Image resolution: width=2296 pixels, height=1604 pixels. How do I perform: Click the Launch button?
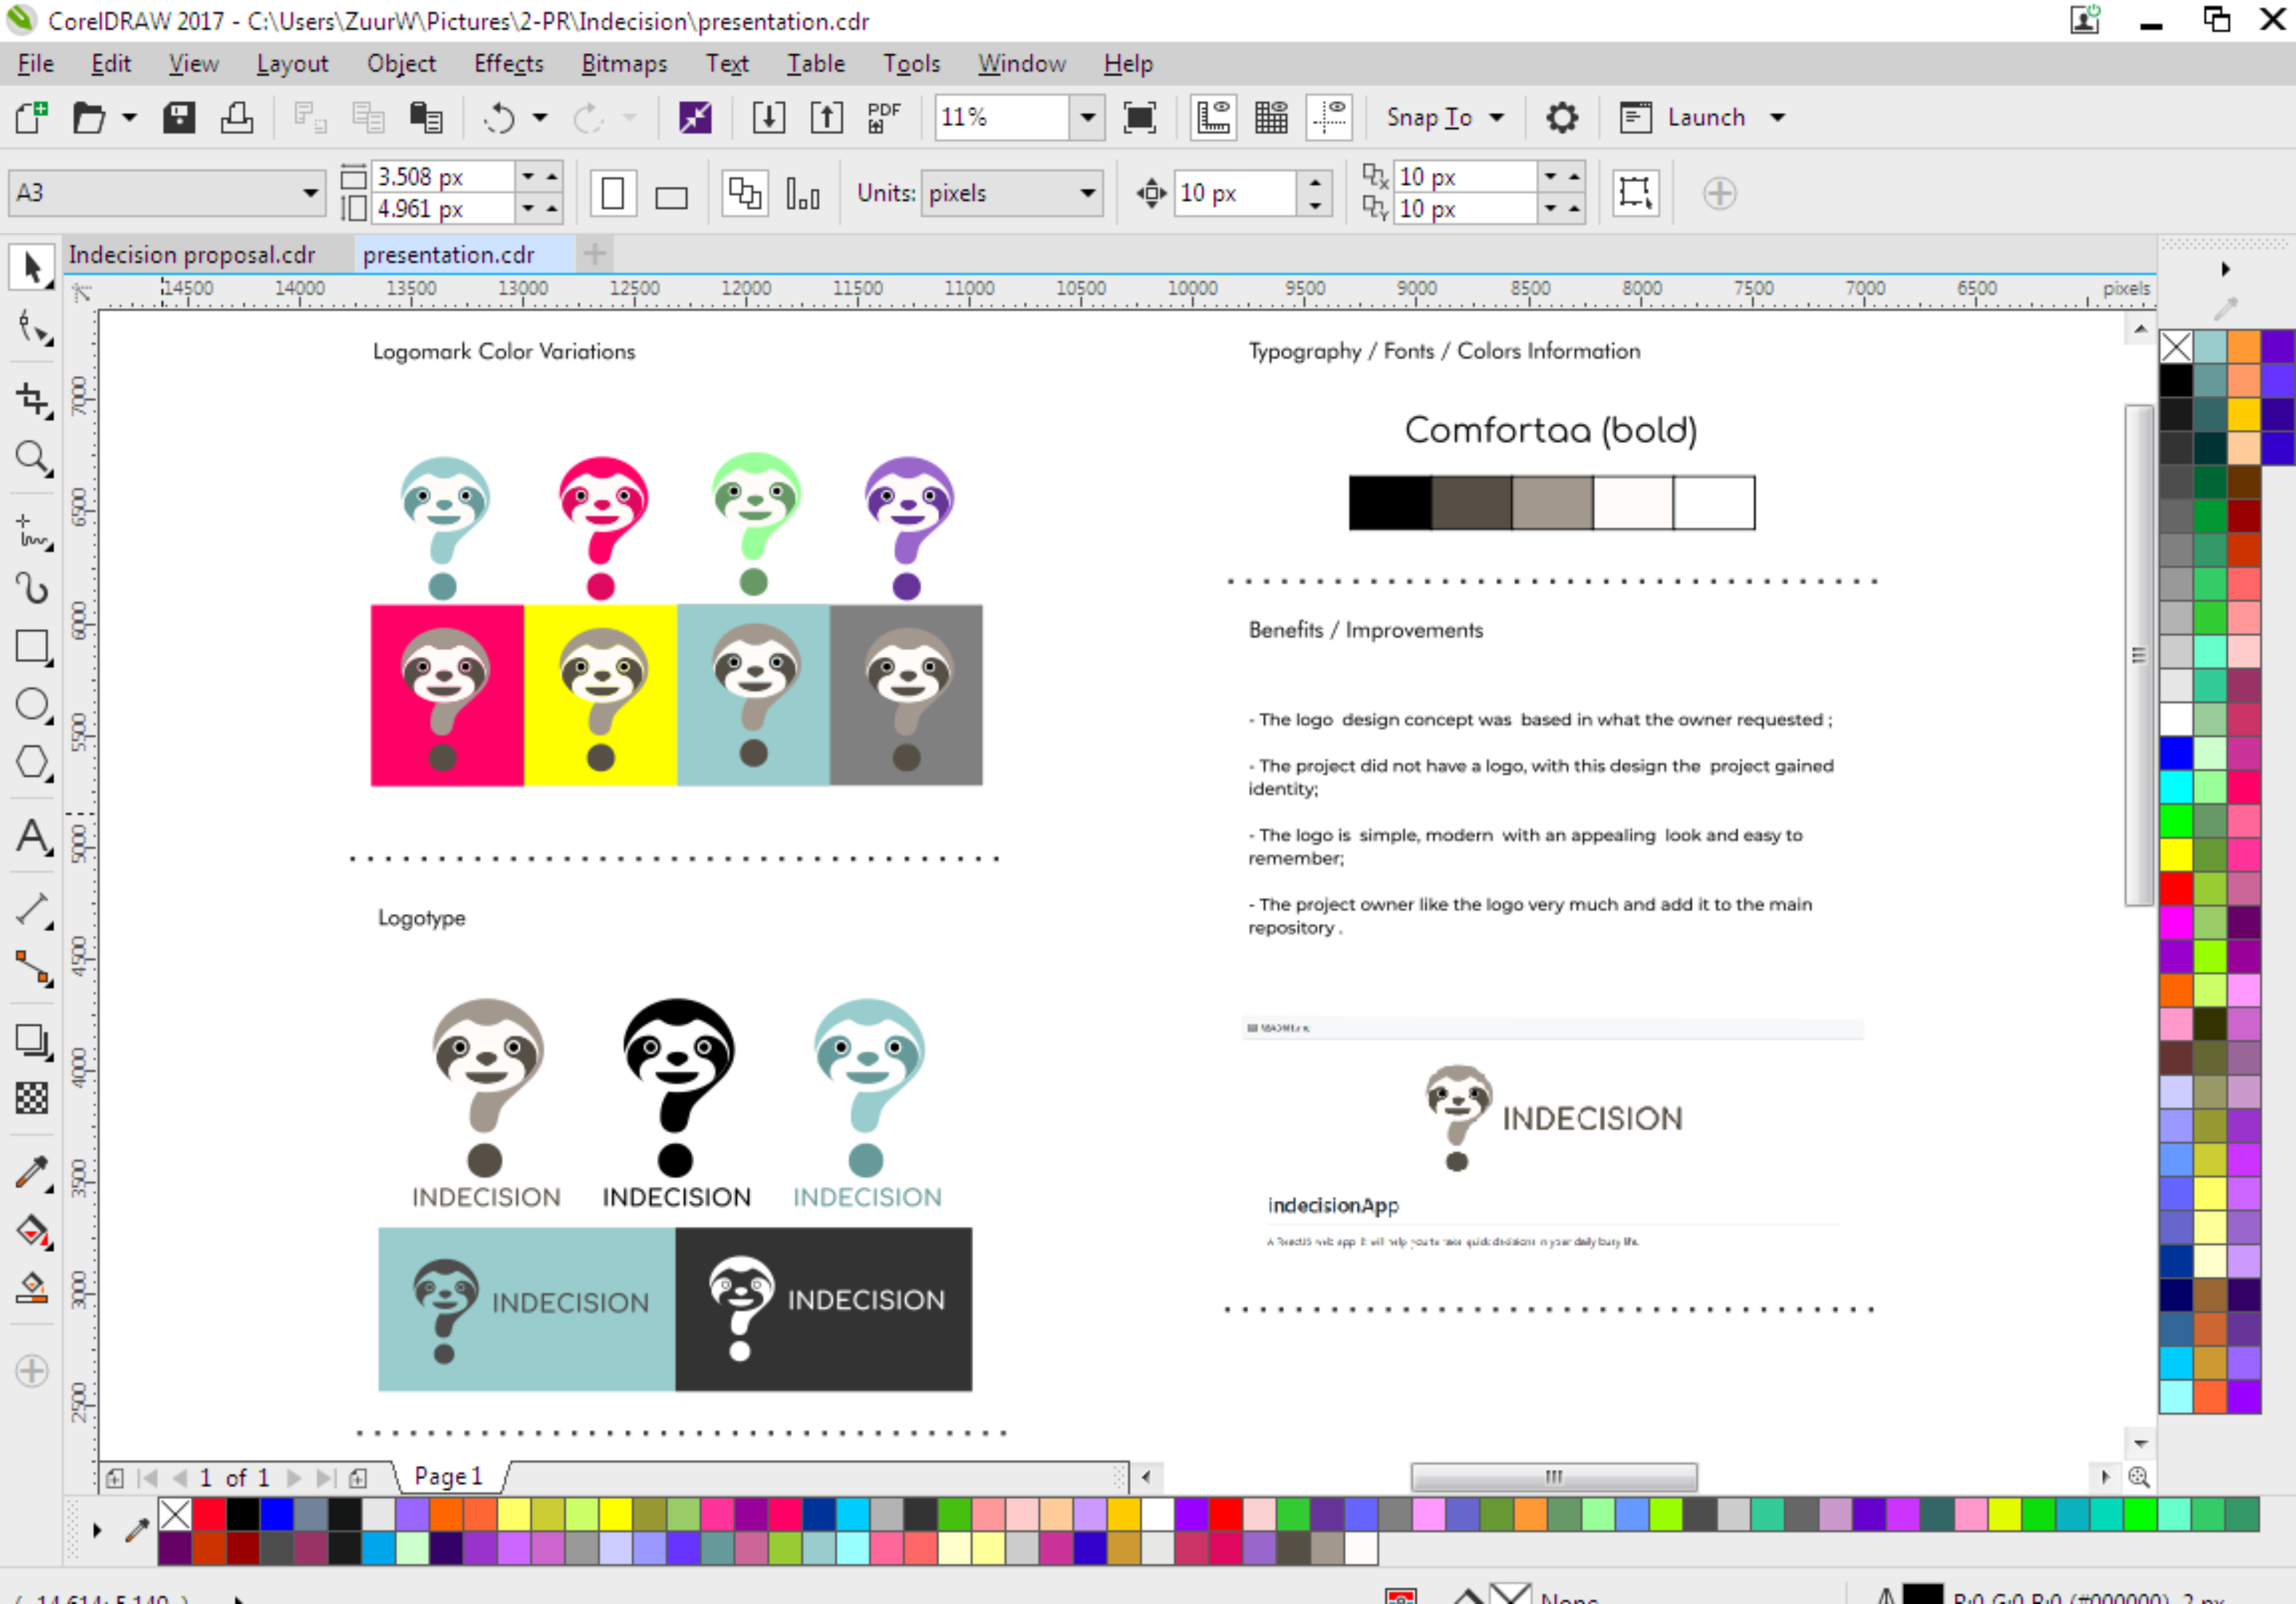(1705, 118)
